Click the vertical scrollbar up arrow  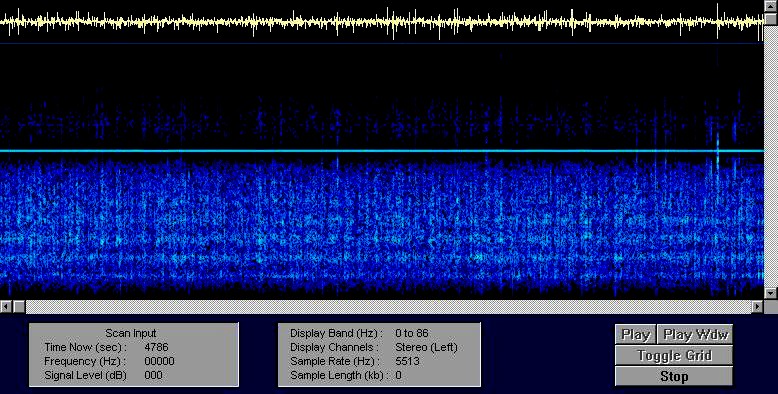click(x=771, y=5)
